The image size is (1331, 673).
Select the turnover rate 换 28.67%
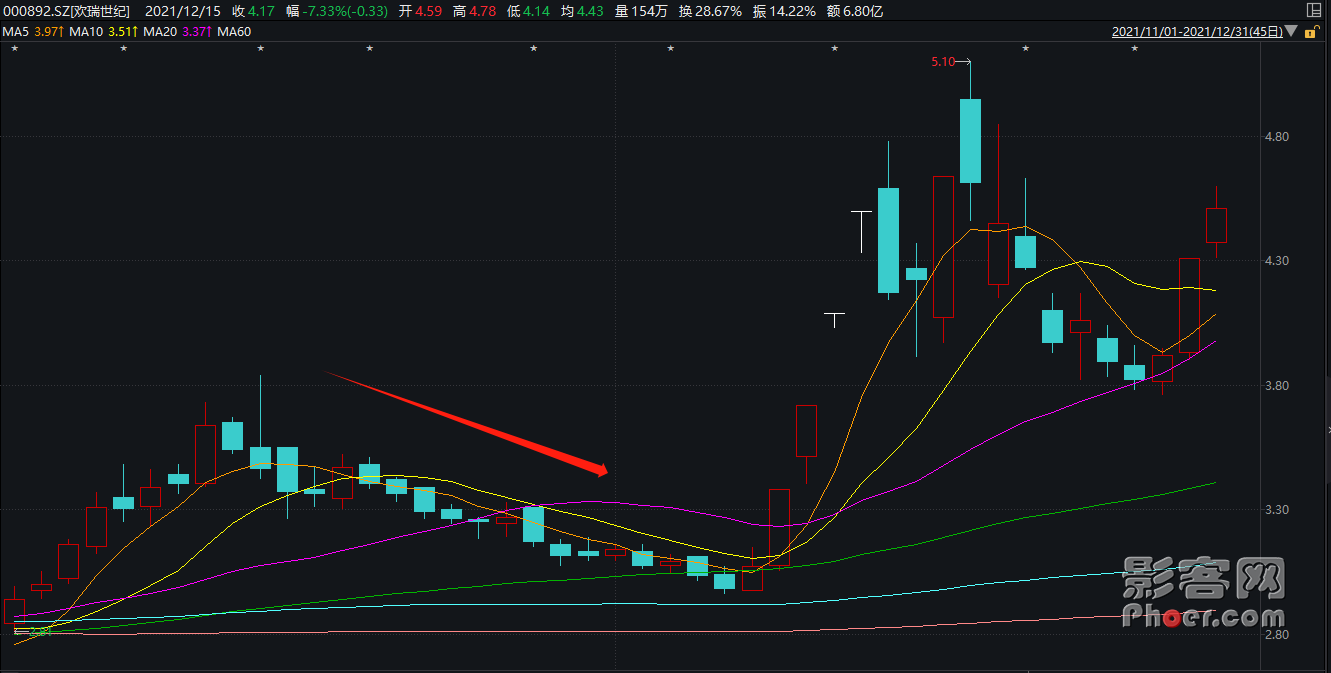[x=710, y=11]
